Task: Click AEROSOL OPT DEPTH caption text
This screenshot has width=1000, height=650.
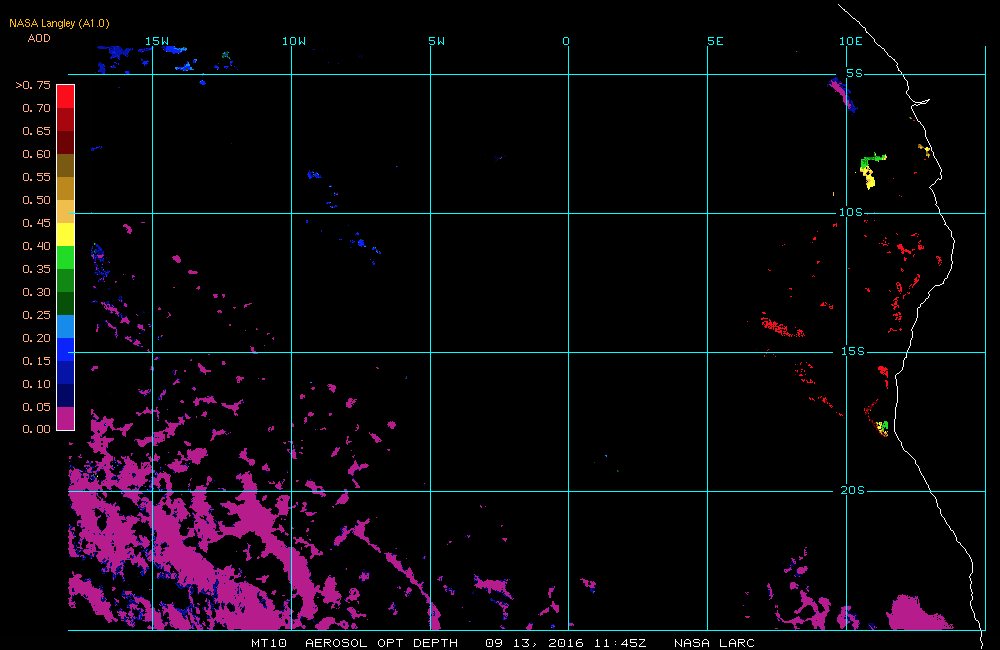Action: point(381,643)
